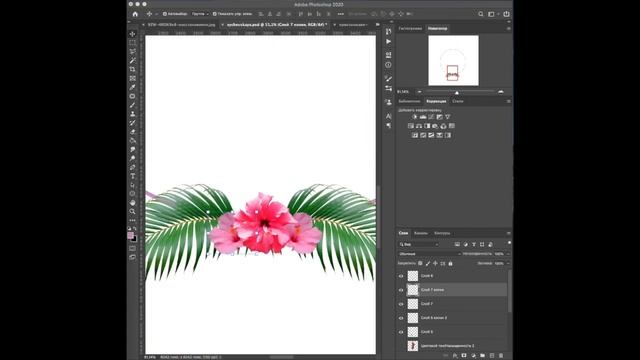The height and width of the screenshot is (360, 640).
Task: Select the Eyedropper tool
Action: (132, 87)
